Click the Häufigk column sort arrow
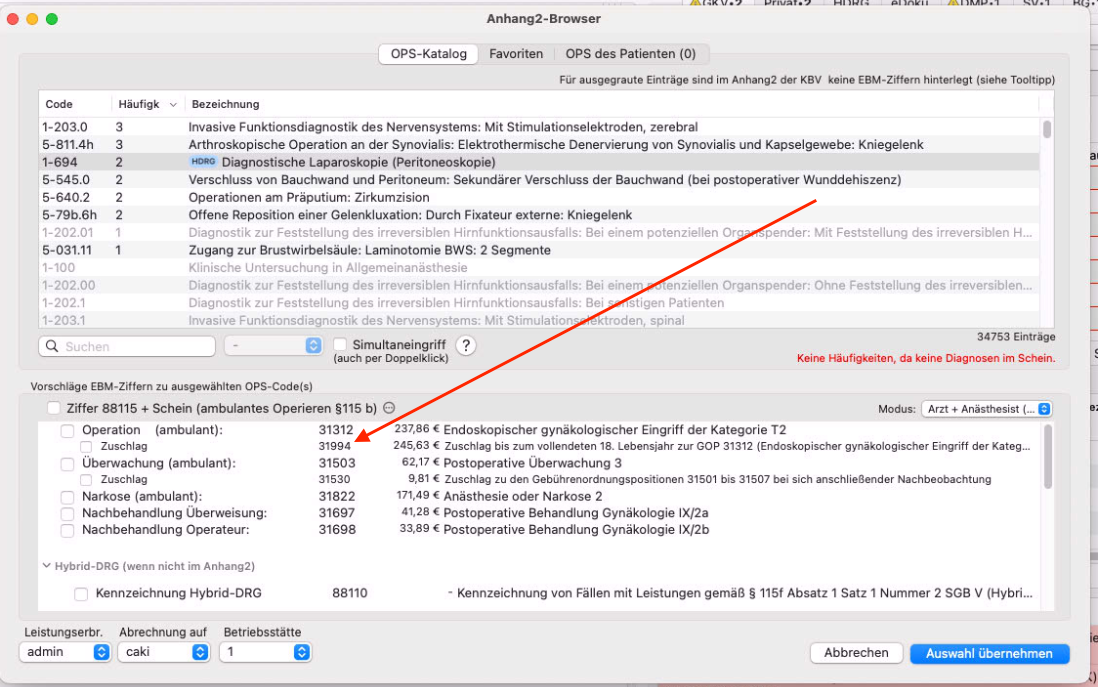The height and width of the screenshot is (687, 1098). coord(173,104)
